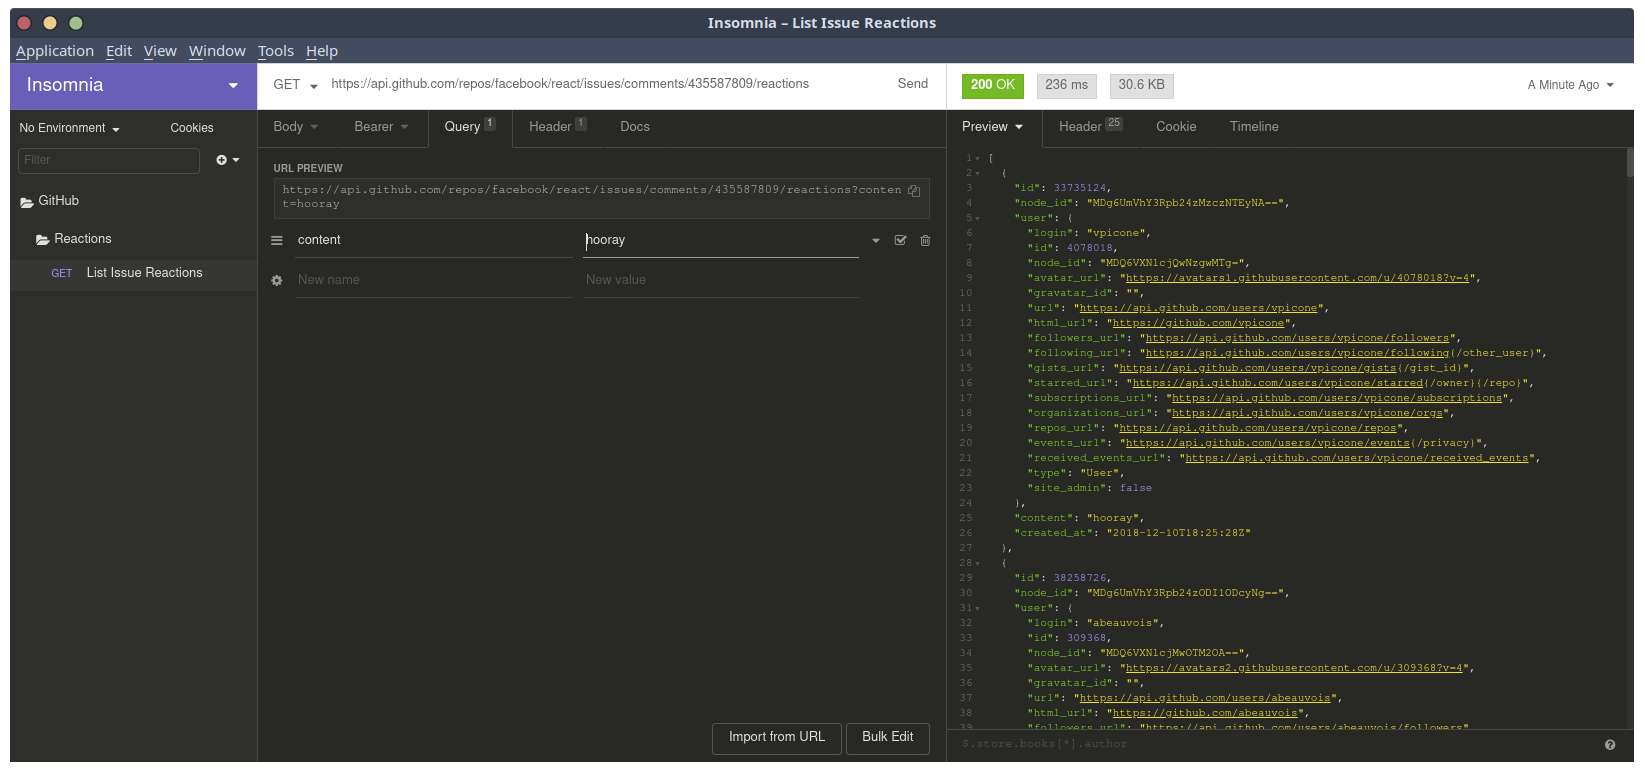Switch to the request Header tab
Viewport: 1644px width, 772px height.
(x=557, y=127)
